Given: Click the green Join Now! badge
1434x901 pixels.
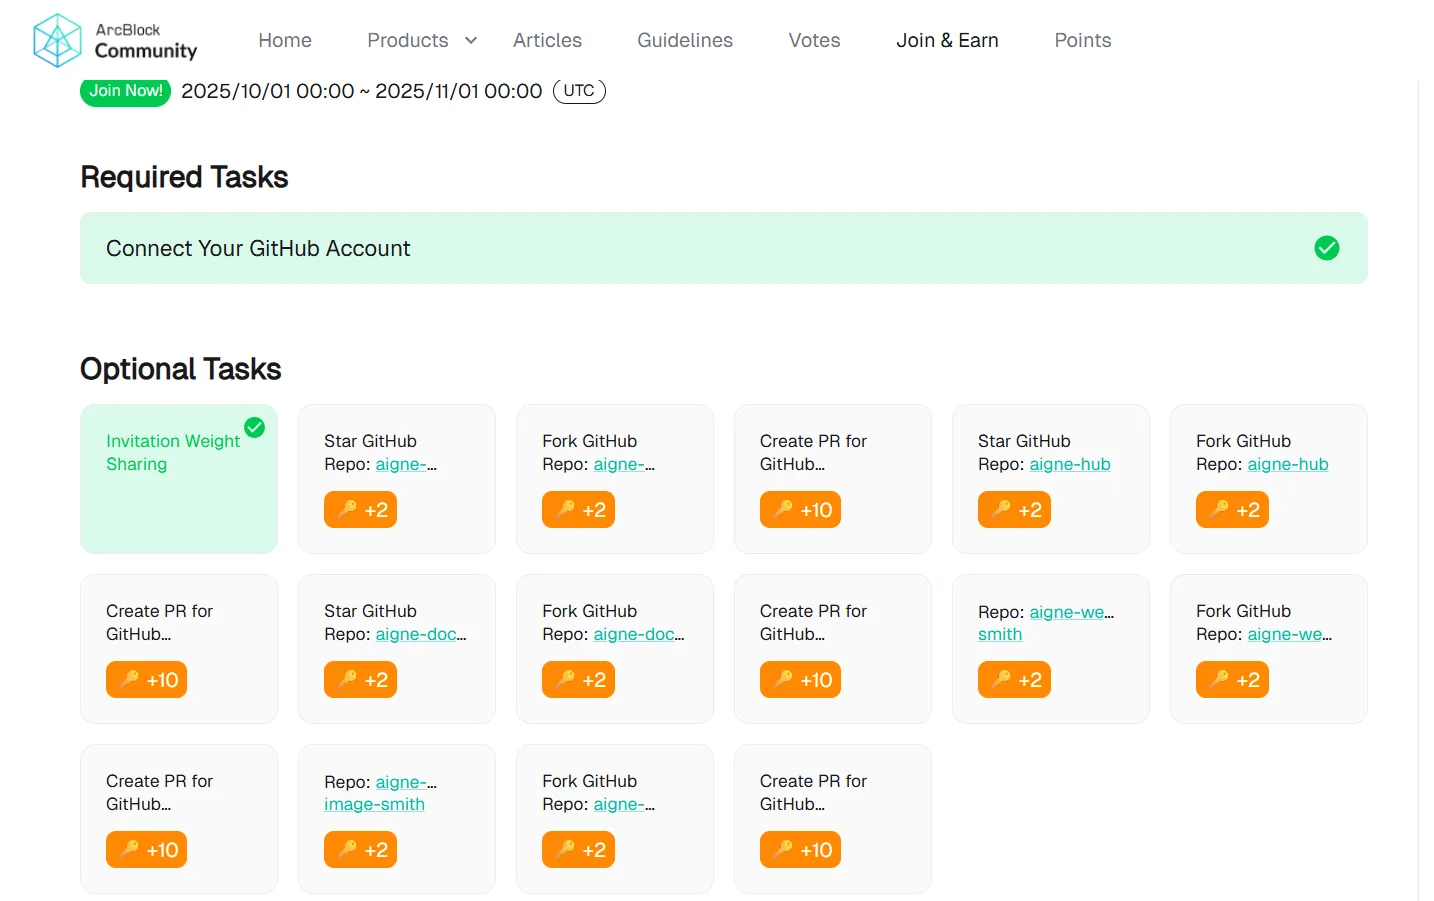Looking at the screenshot, I should pyautogui.click(x=126, y=91).
